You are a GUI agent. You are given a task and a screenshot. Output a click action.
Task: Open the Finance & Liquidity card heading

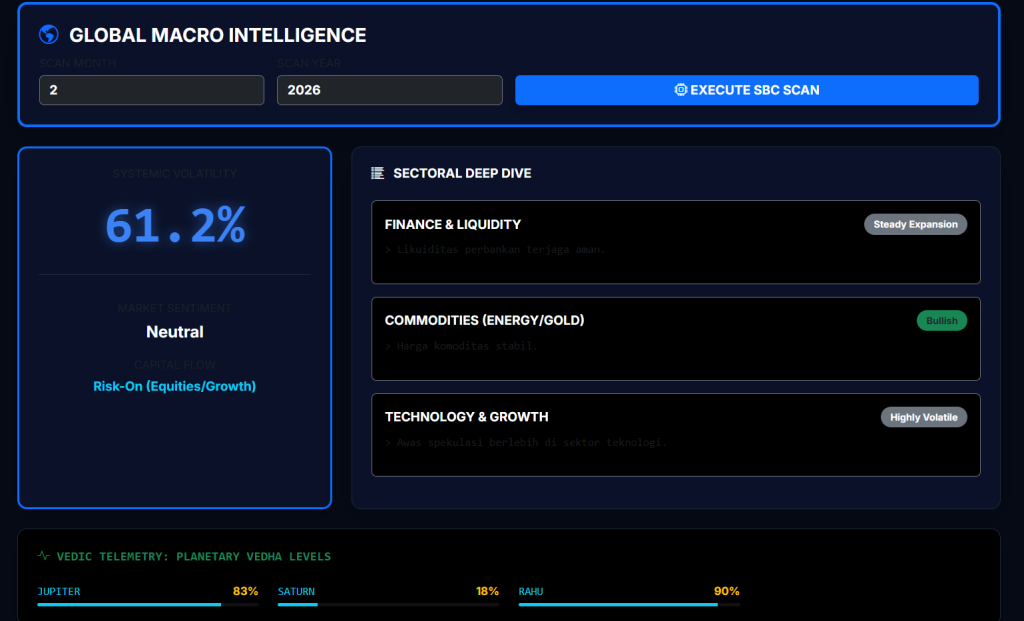[452, 224]
